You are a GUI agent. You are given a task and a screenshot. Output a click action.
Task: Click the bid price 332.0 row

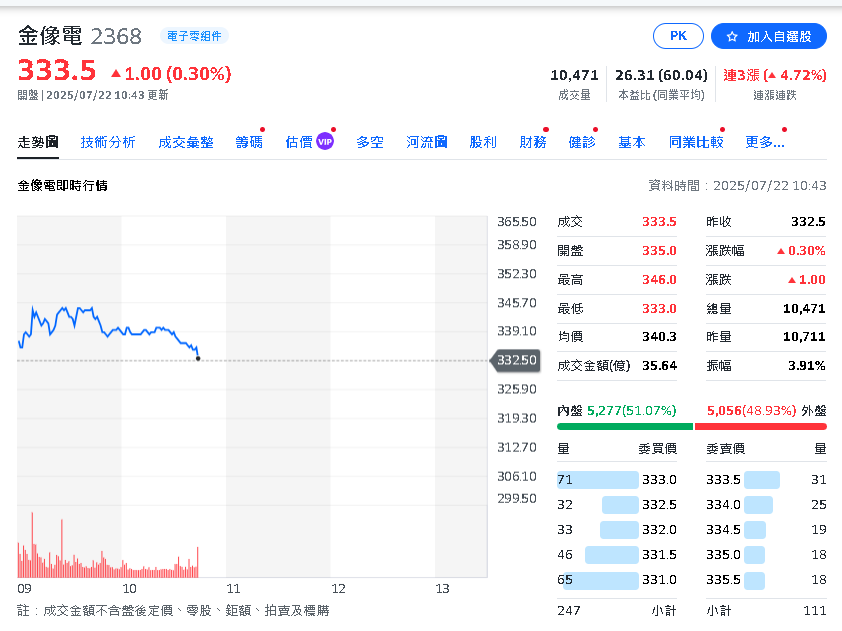pos(617,530)
